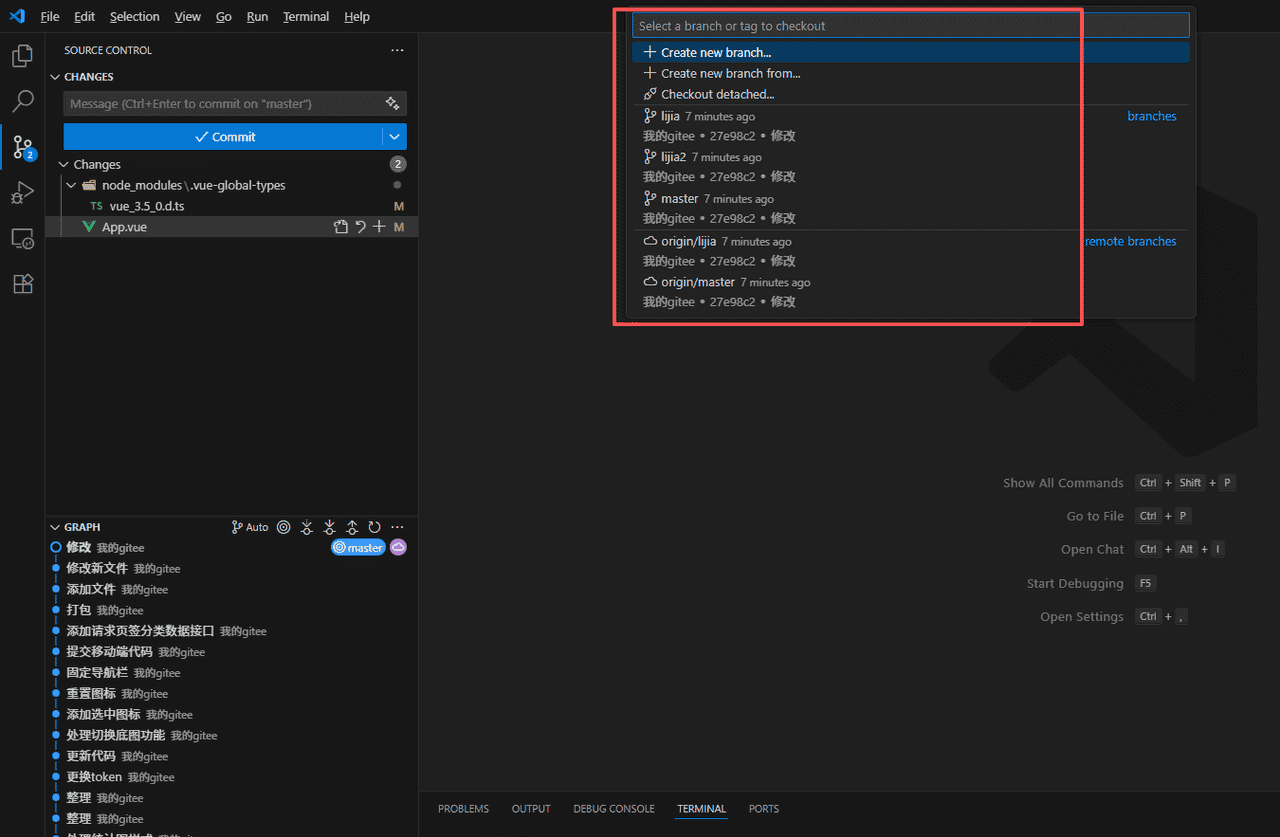Open the Extensions view icon
Image resolution: width=1280 pixels, height=837 pixels.
pos(22,284)
